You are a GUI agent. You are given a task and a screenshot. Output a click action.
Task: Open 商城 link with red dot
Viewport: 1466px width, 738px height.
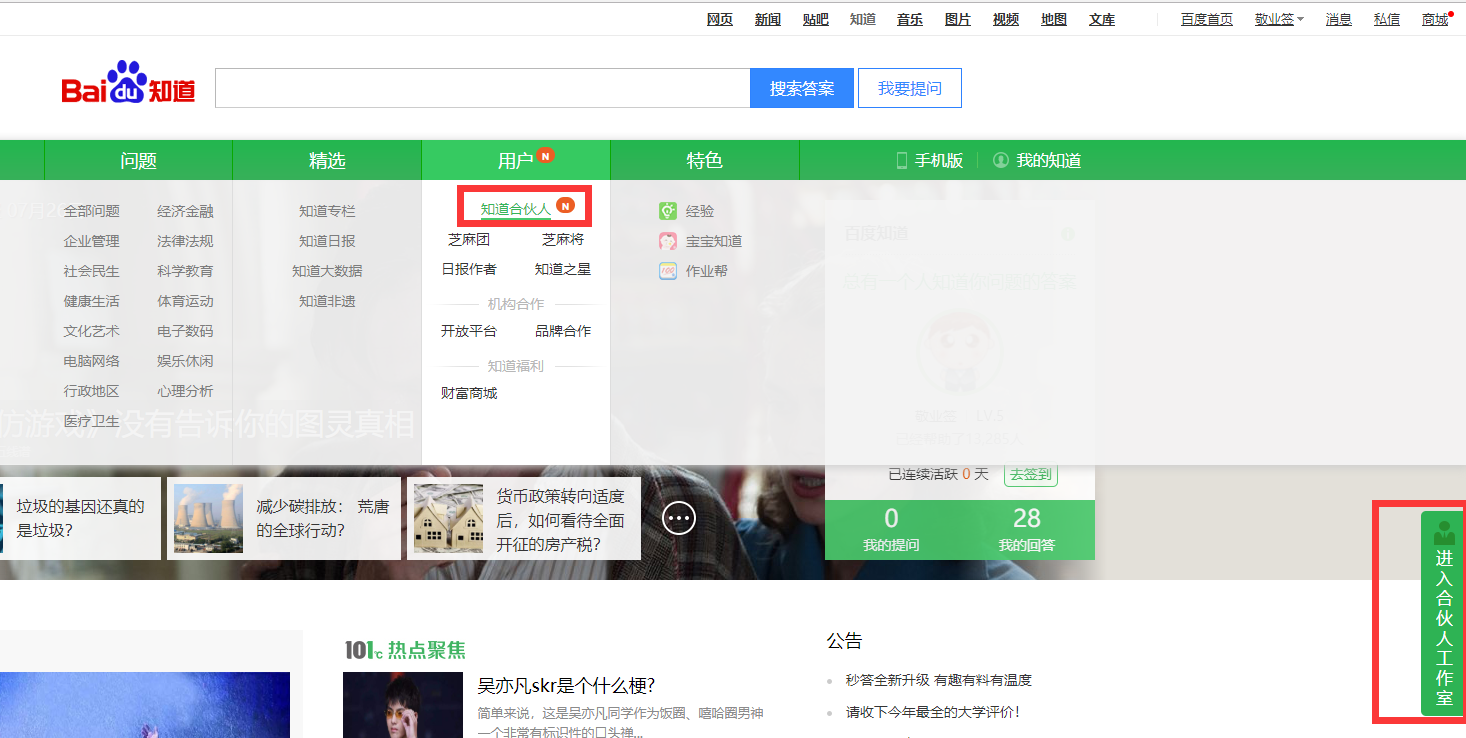(x=1435, y=19)
